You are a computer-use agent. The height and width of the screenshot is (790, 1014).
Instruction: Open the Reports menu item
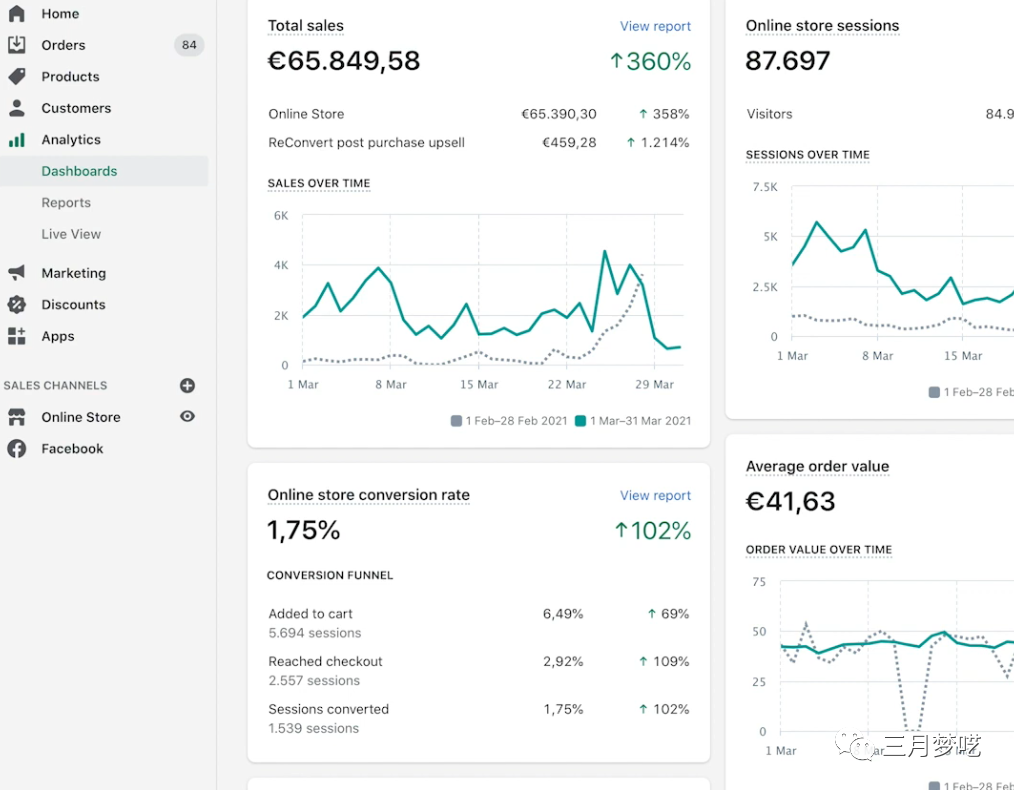tap(66, 203)
